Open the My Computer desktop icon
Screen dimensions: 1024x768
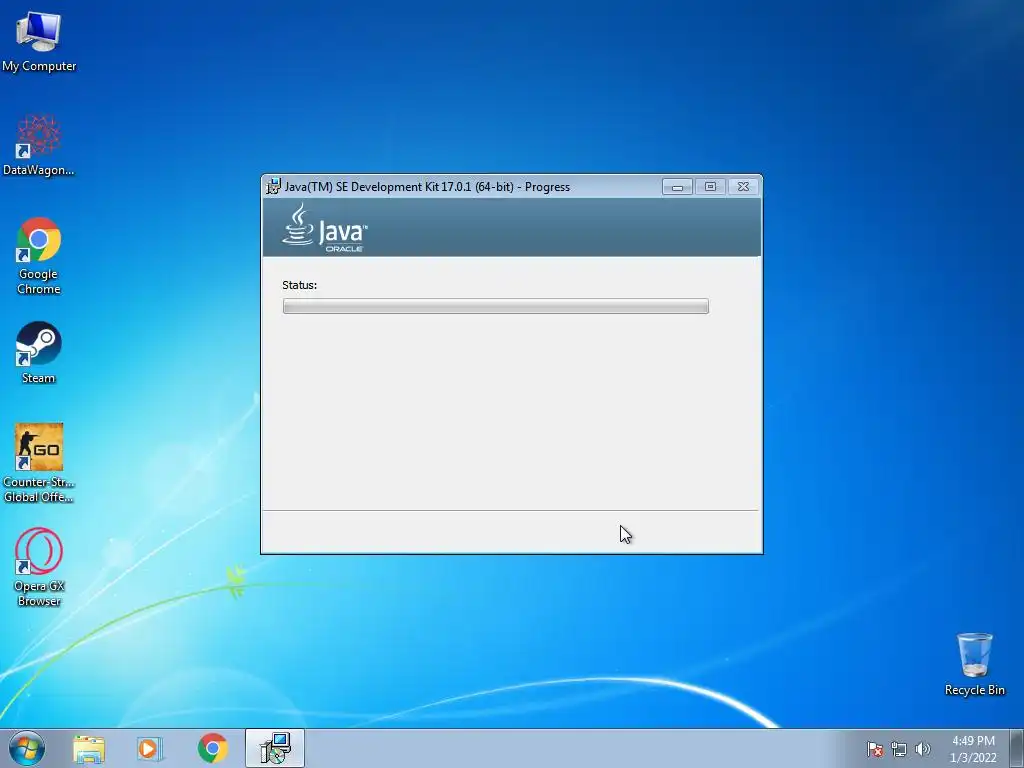click(39, 41)
